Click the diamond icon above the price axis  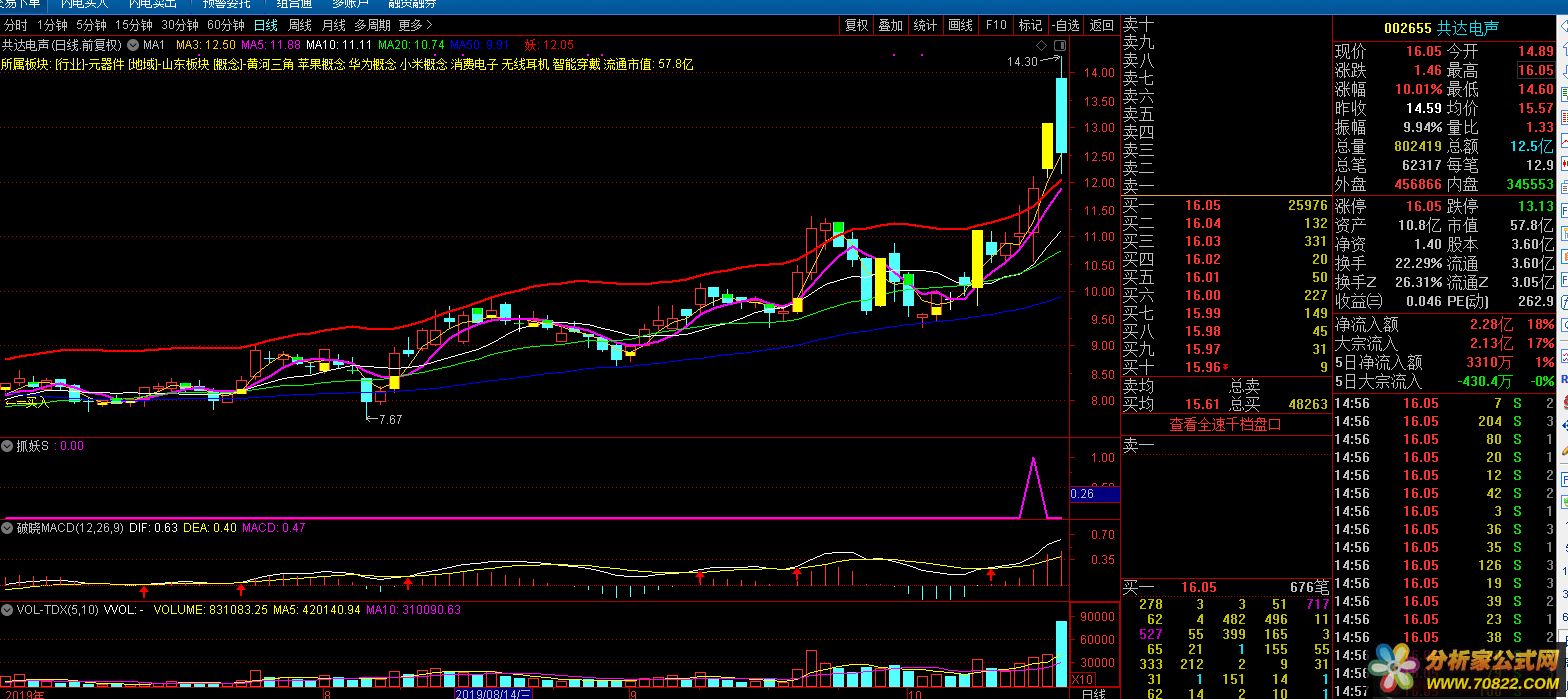(x=1041, y=46)
